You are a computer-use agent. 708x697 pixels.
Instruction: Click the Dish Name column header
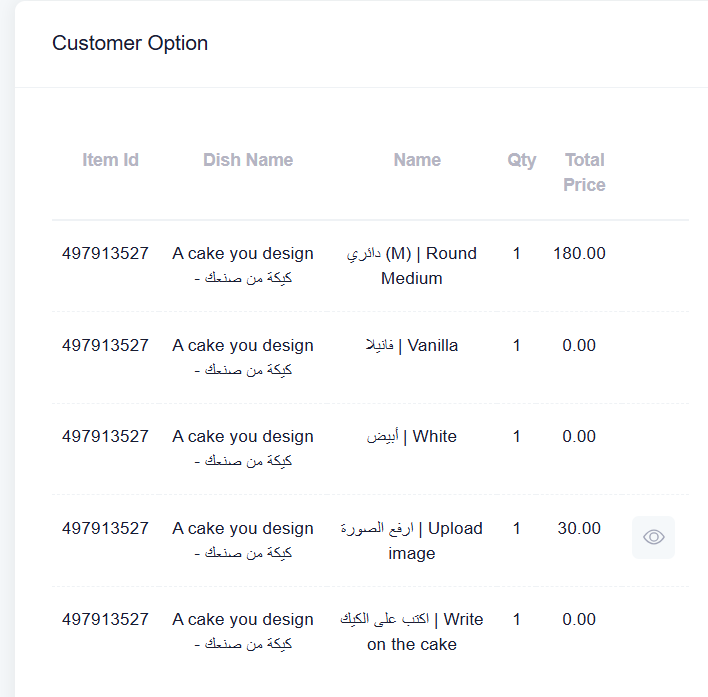(x=248, y=160)
